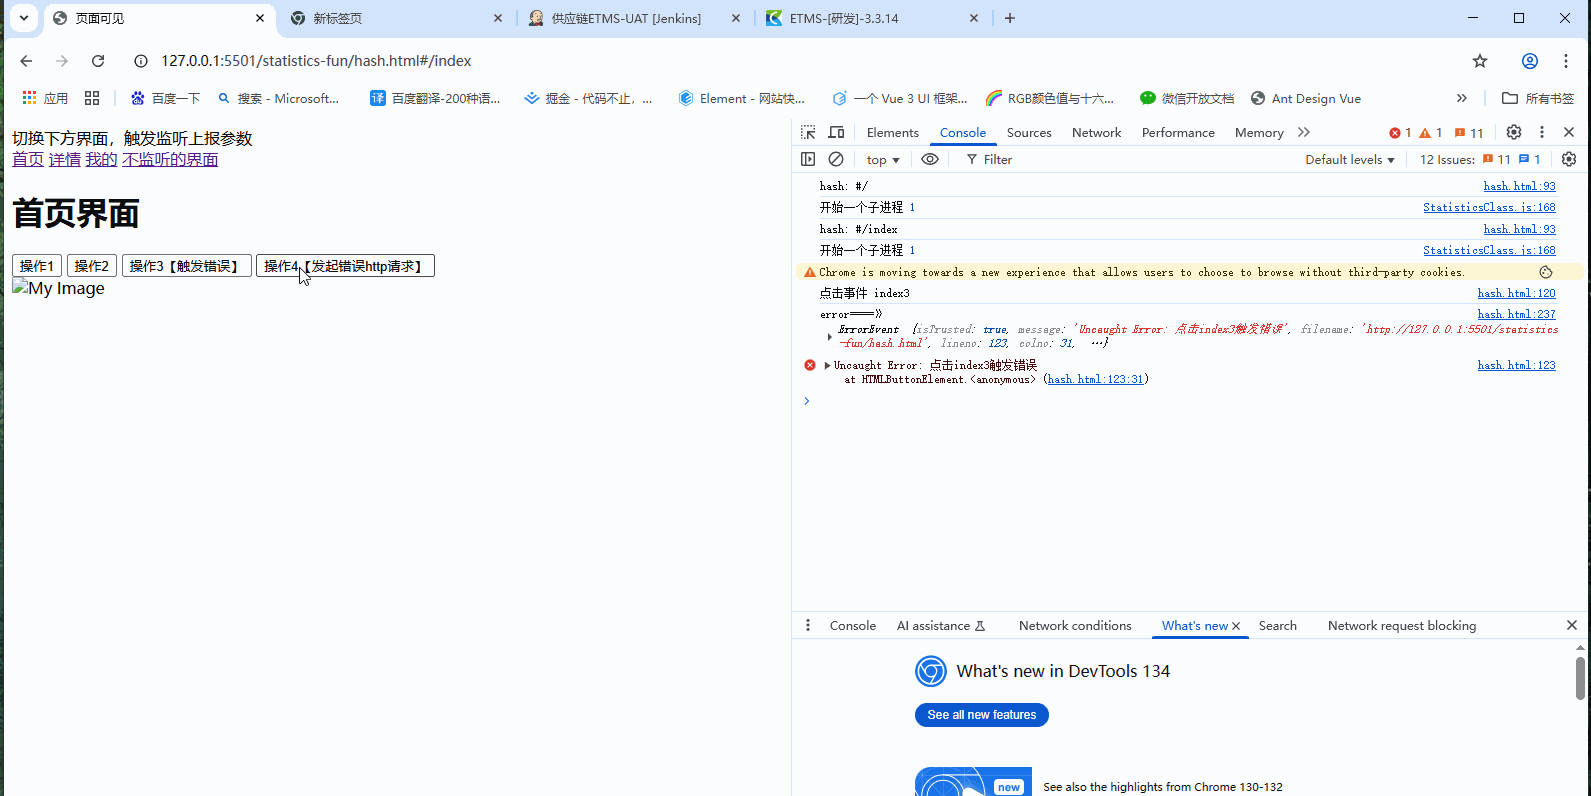Viewport: 1591px width, 796px height.
Task: Open the AI assistance drawer tab
Action: click(x=941, y=626)
